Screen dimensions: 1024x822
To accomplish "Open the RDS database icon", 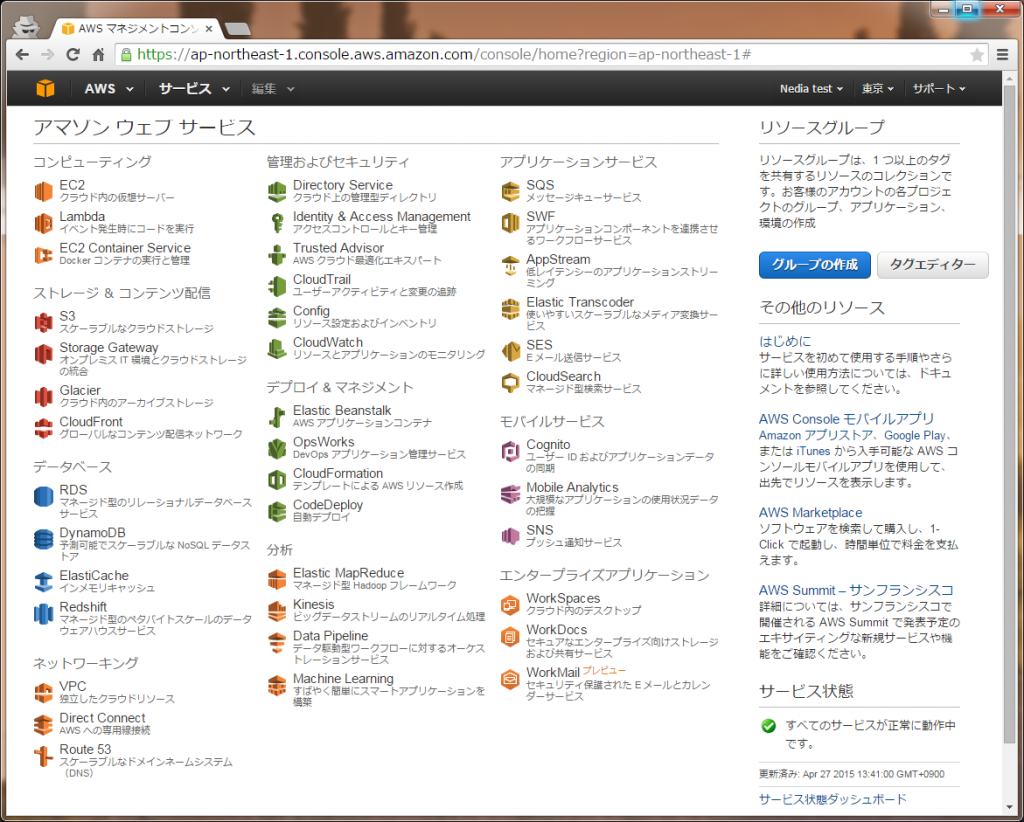I will click(43, 496).
